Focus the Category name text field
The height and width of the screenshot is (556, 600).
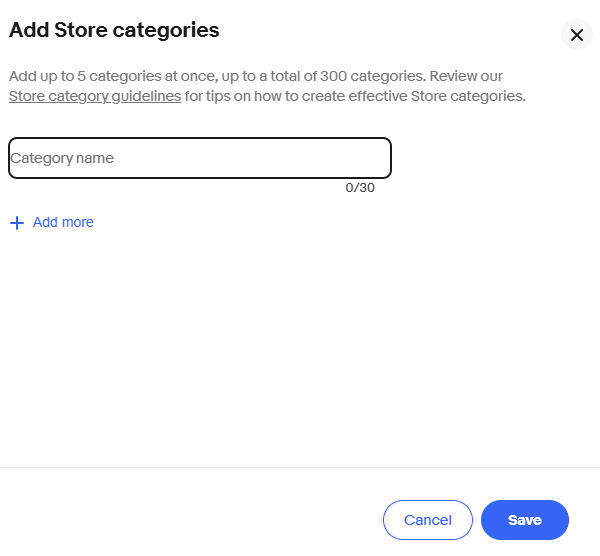[x=199, y=158]
